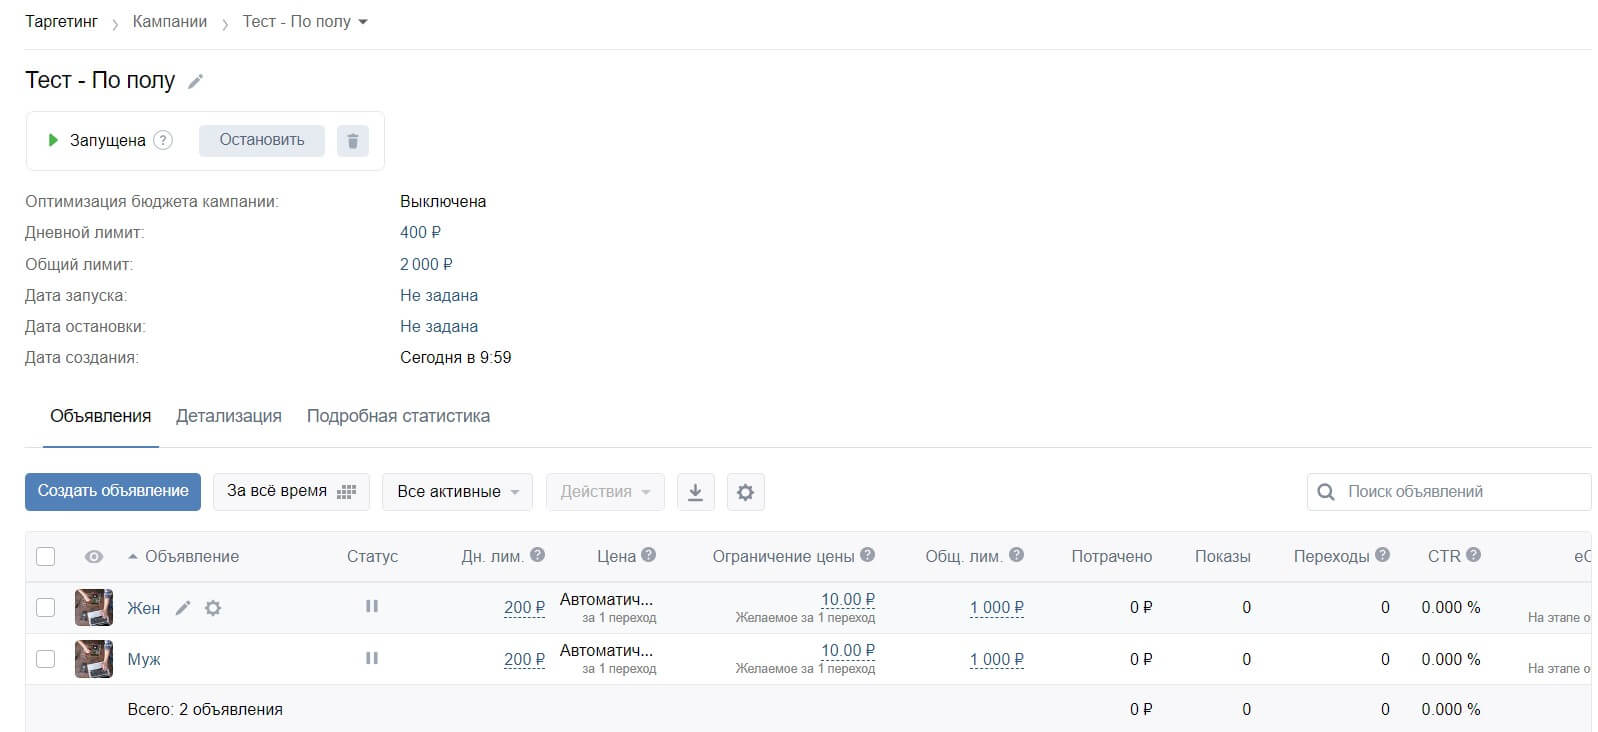This screenshot has width=1598, height=732.
Task: Edit the Жен ad with the pencil icon
Action: point(183,607)
